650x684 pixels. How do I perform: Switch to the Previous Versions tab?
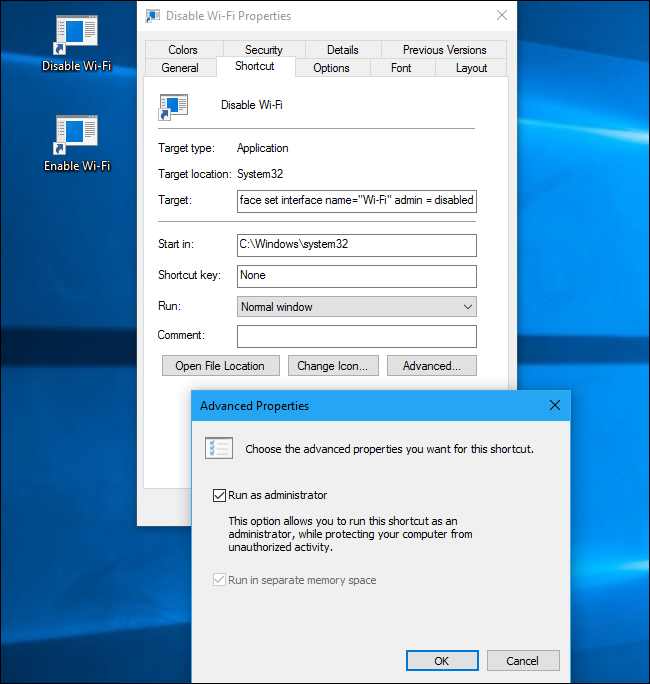tap(444, 50)
